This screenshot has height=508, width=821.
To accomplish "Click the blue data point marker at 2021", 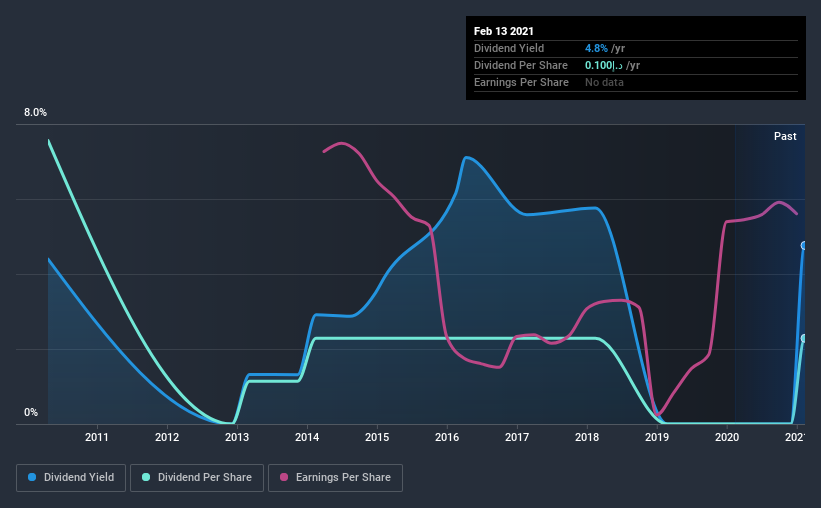I will [804, 246].
